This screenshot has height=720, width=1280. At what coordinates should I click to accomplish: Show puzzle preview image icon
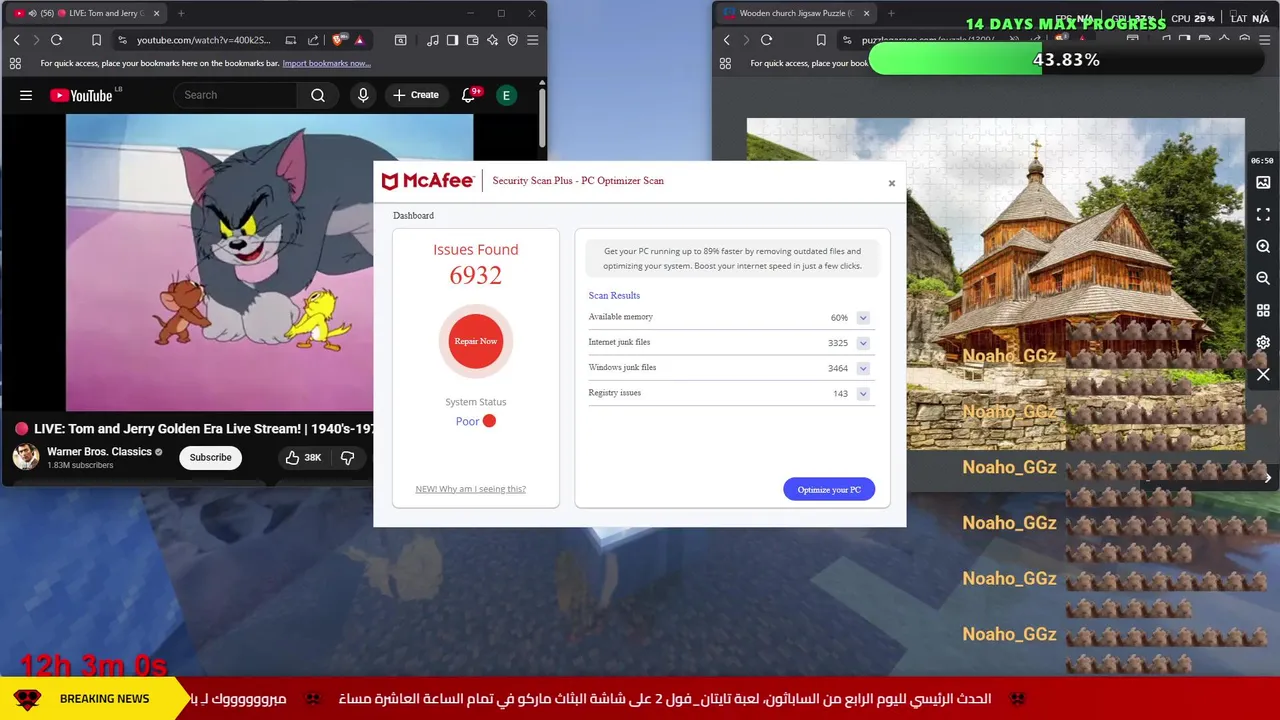pos(1263,182)
